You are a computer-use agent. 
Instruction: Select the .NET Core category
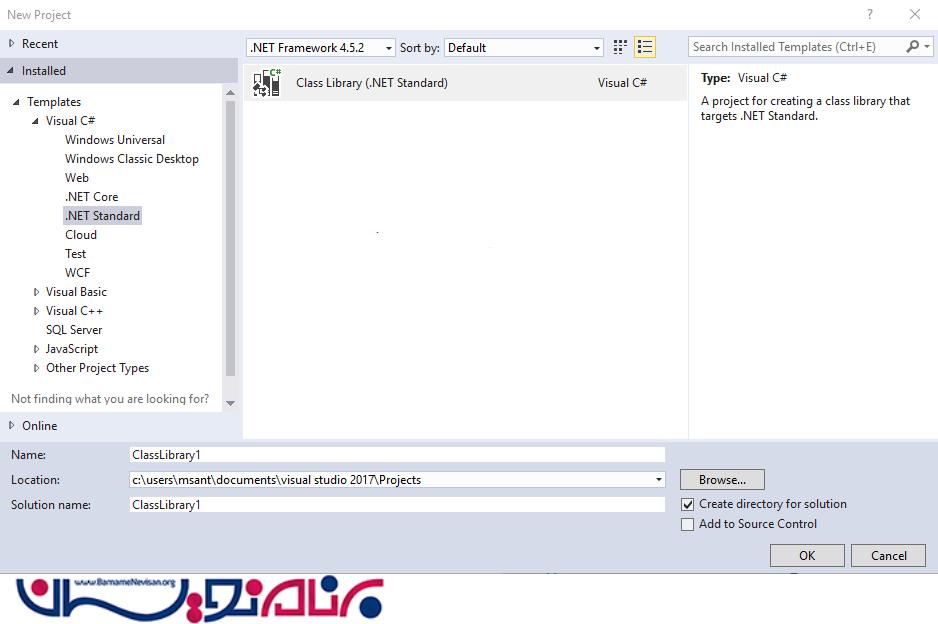point(92,197)
